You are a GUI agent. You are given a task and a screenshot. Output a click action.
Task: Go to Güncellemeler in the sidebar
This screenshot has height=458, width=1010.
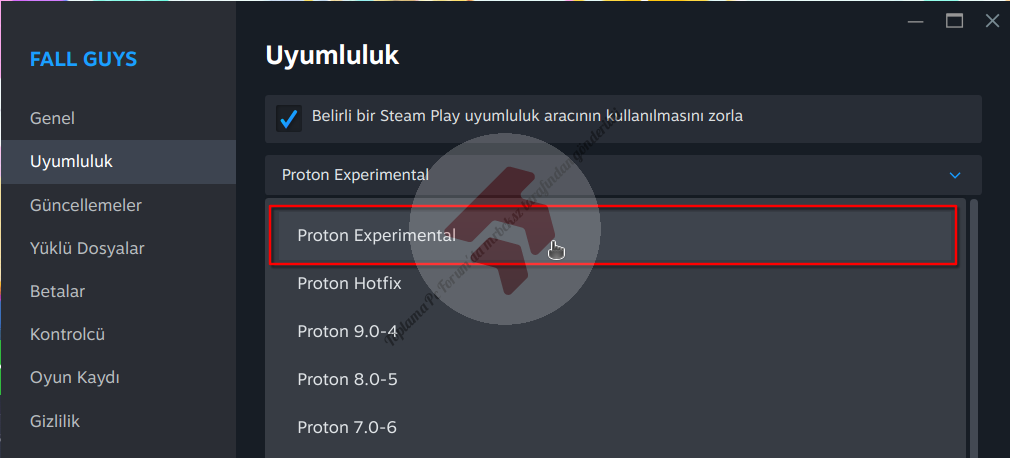86,205
